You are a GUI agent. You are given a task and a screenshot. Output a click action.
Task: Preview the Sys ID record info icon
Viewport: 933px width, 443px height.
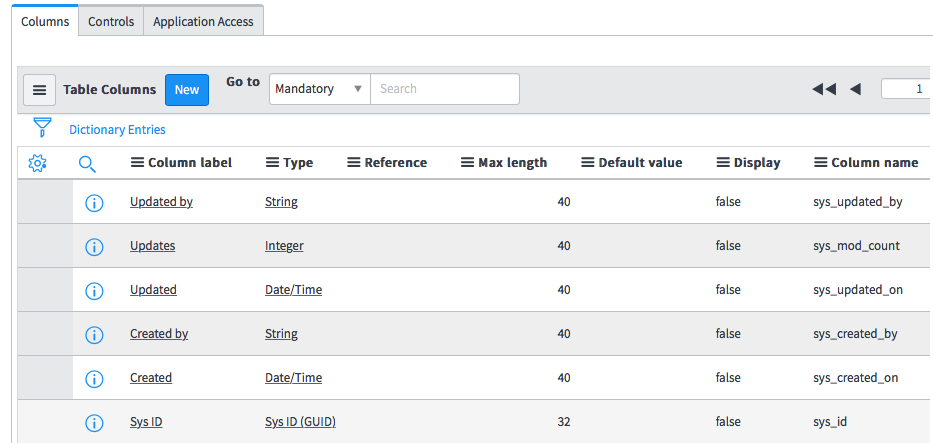94,423
